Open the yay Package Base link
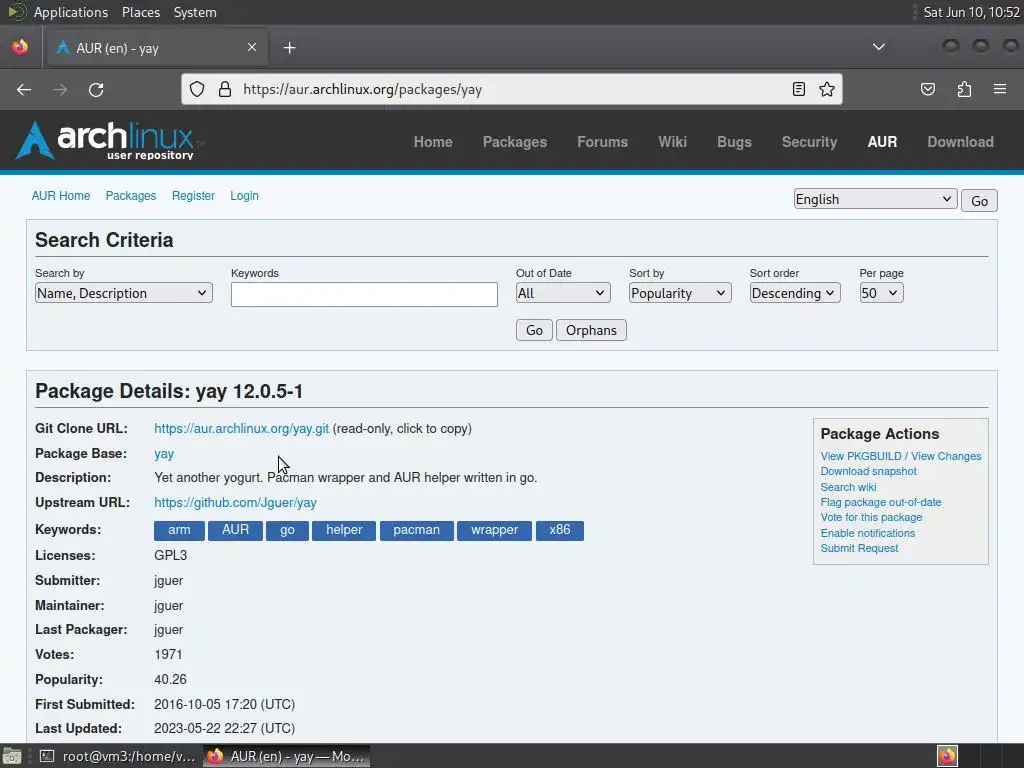This screenshot has width=1024, height=768. point(164,454)
